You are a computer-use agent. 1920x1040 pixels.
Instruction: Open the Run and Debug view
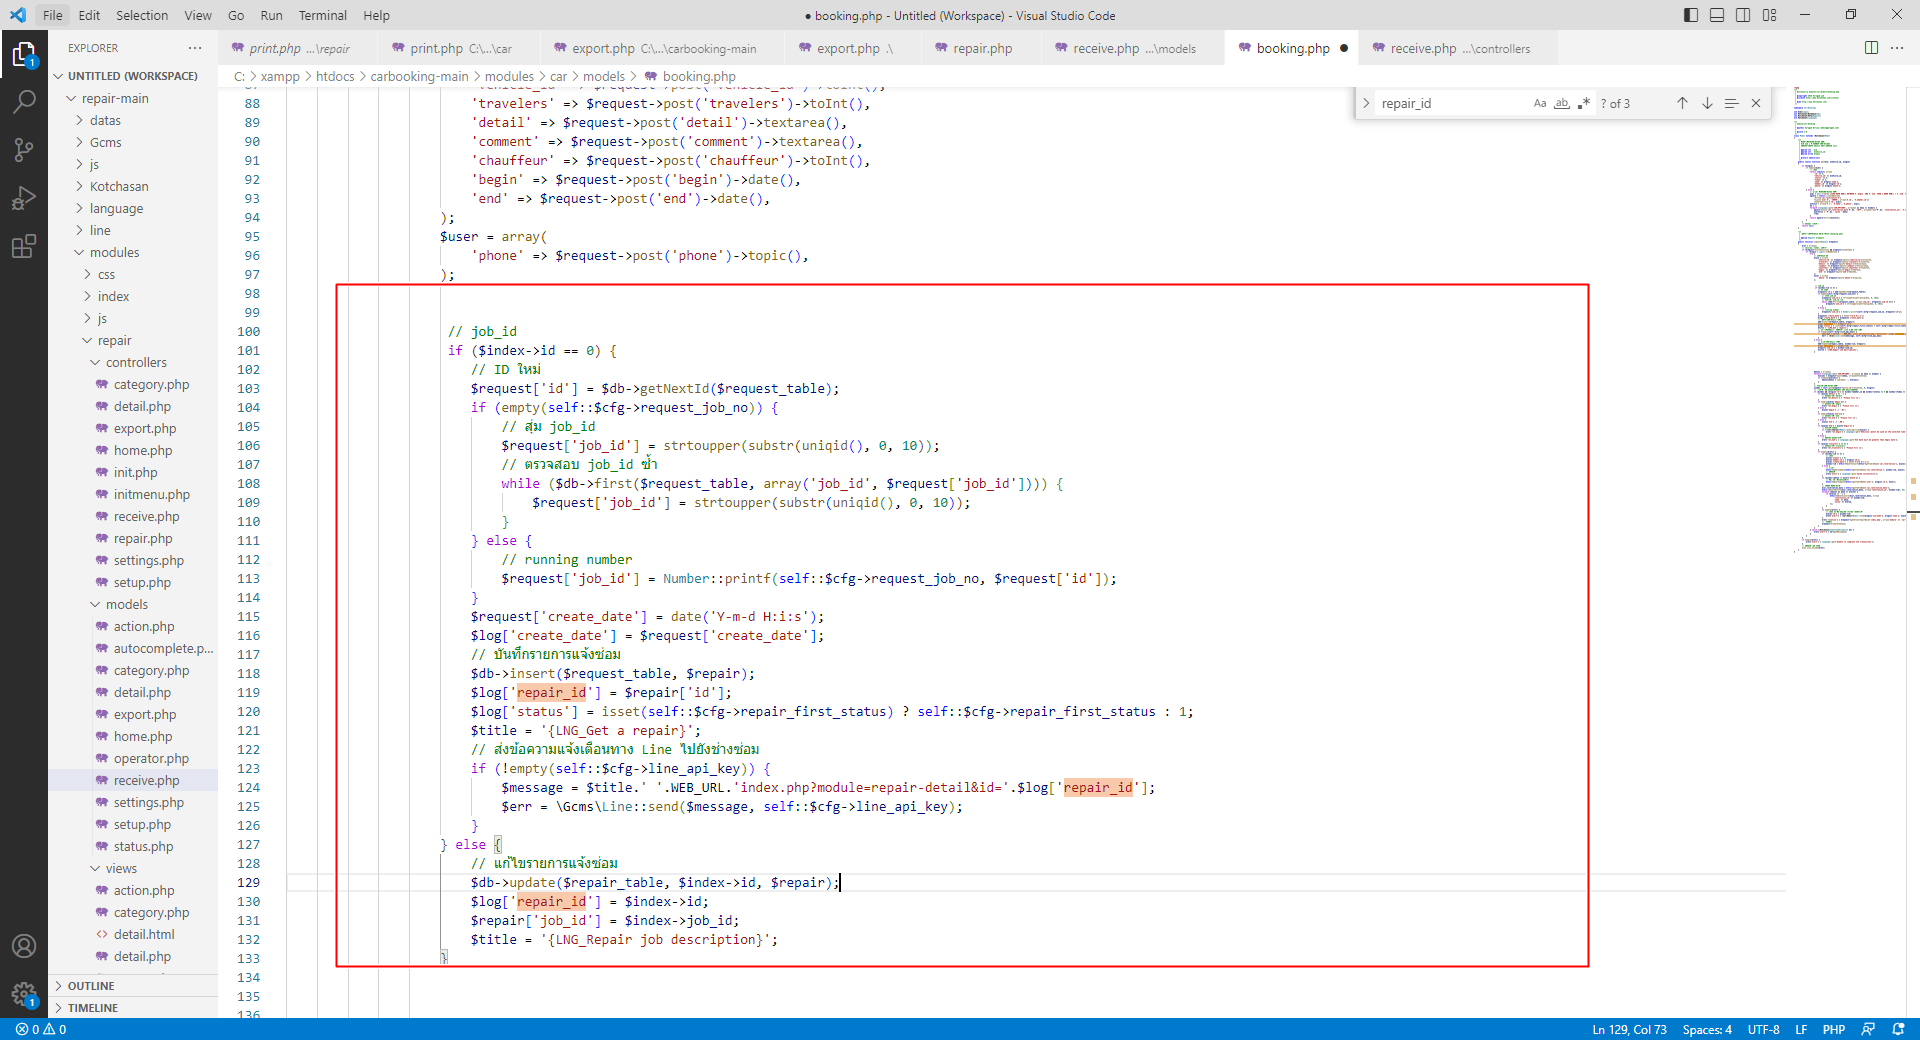tap(24, 198)
